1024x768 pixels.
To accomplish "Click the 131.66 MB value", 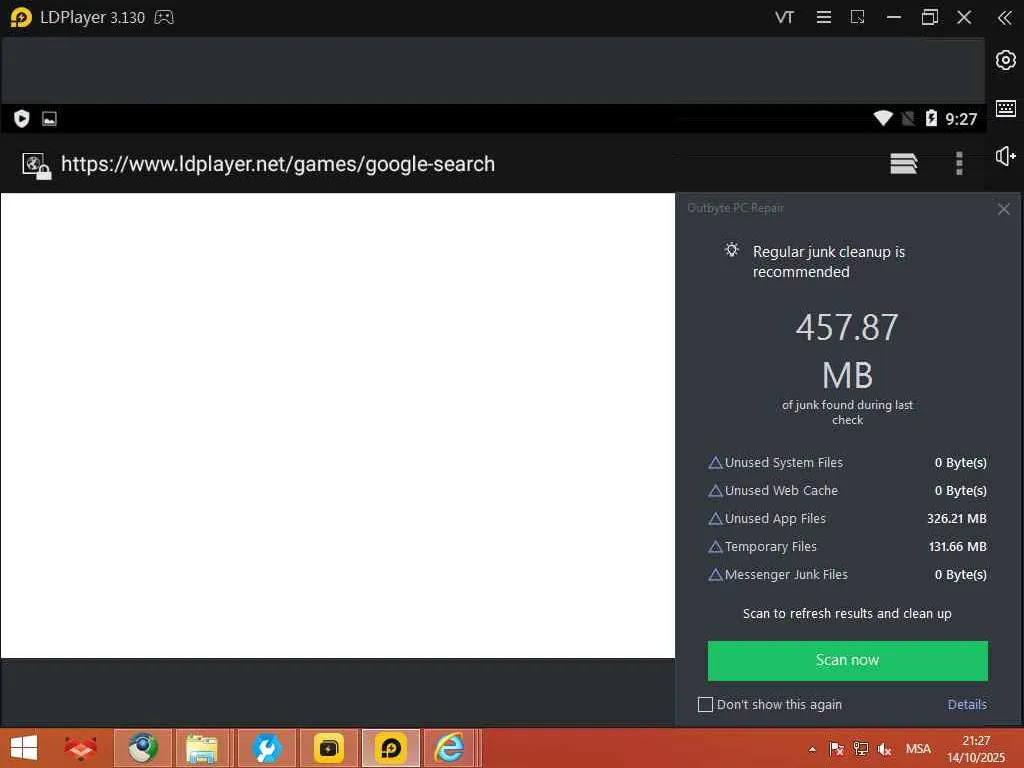I will 957,547.
